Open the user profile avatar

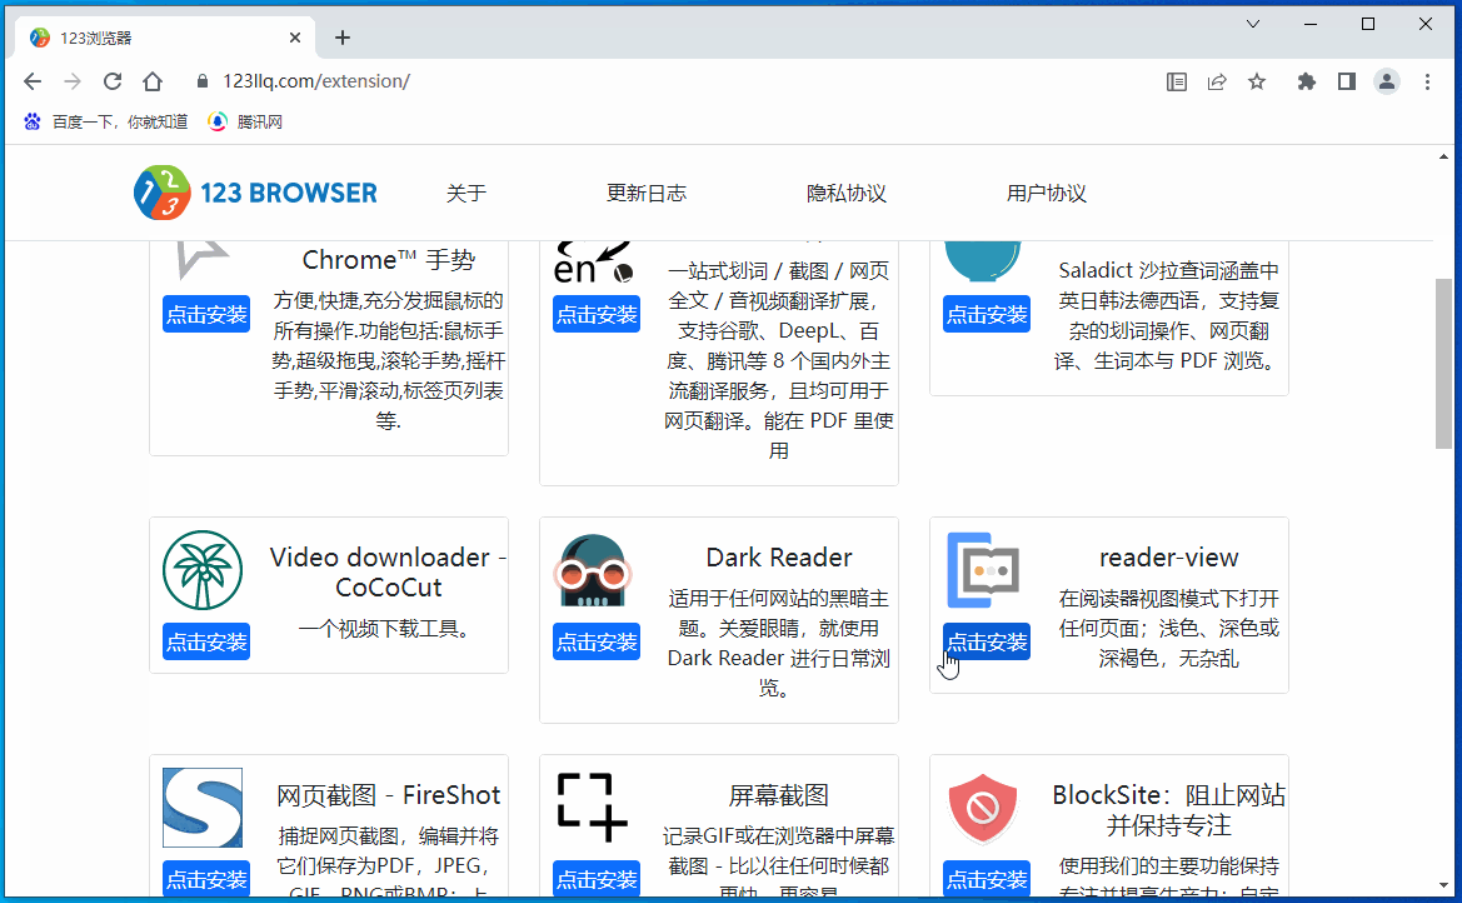point(1386,82)
